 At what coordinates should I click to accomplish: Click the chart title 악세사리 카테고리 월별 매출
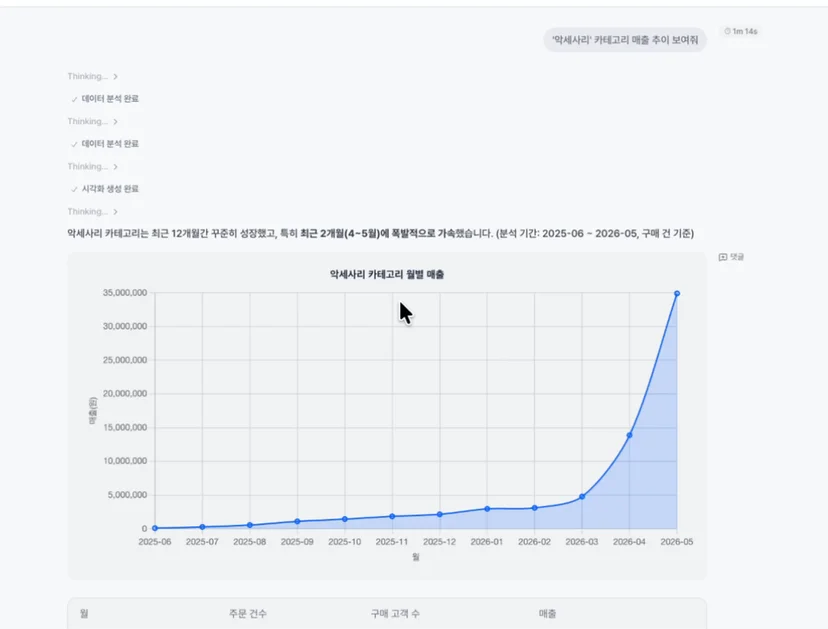click(387, 274)
